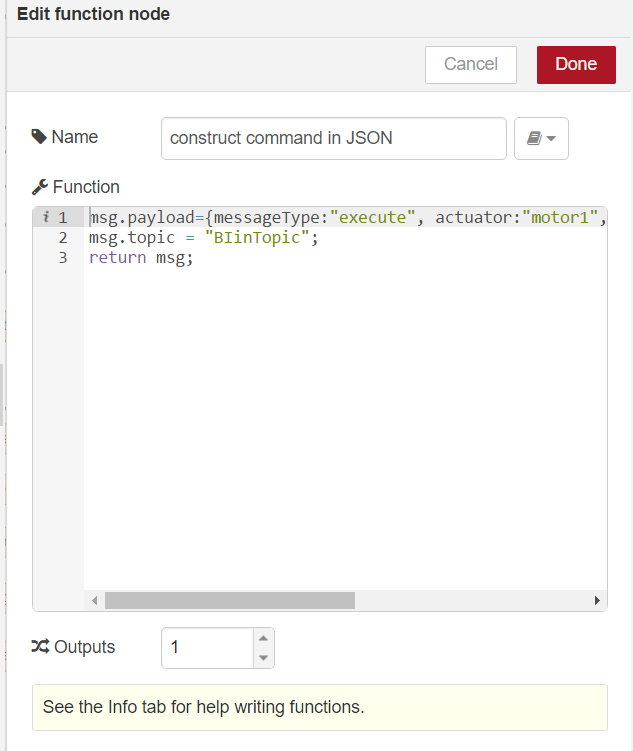Screen dimensions: 633x751
Task: Decrease Outputs with the down arrow
Action: [263, 657]
